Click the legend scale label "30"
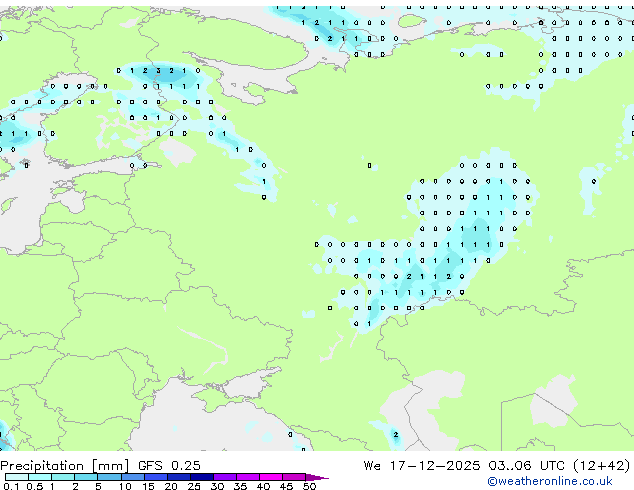This screenshot has height=490, width=634. (x=217, y=486)
